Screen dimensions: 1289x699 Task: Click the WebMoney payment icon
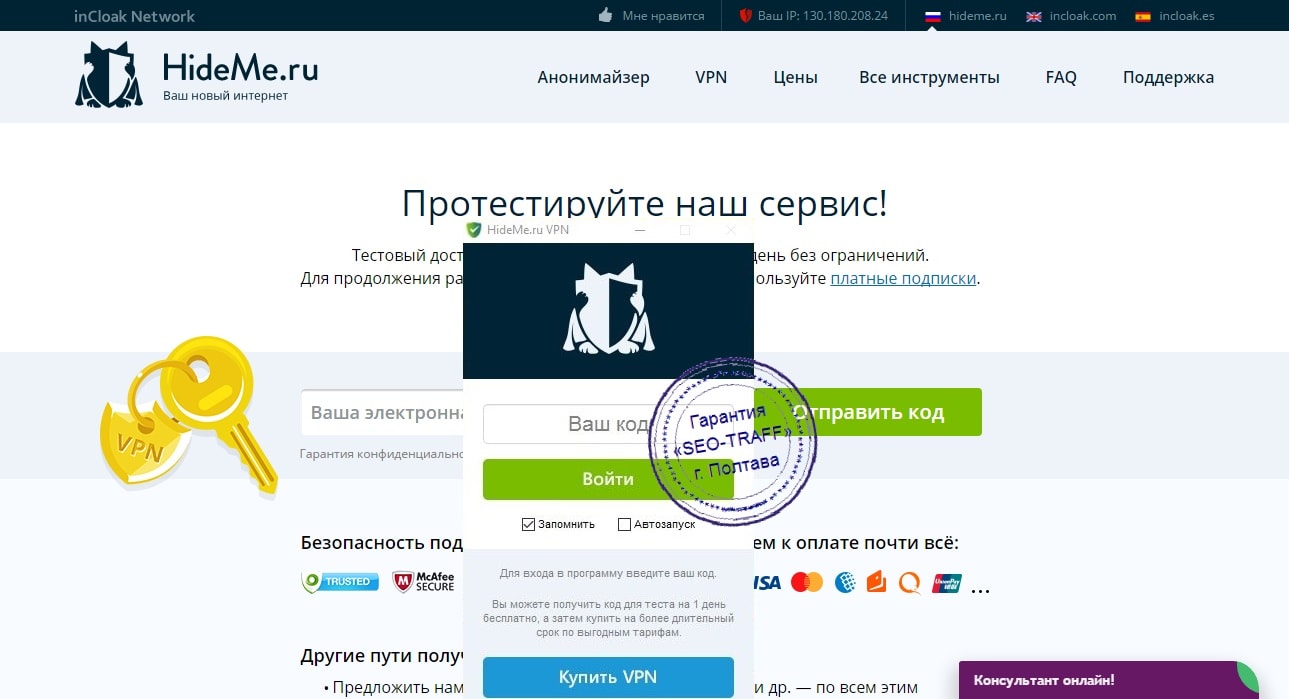pyautogui.click(x=845, y=582)
